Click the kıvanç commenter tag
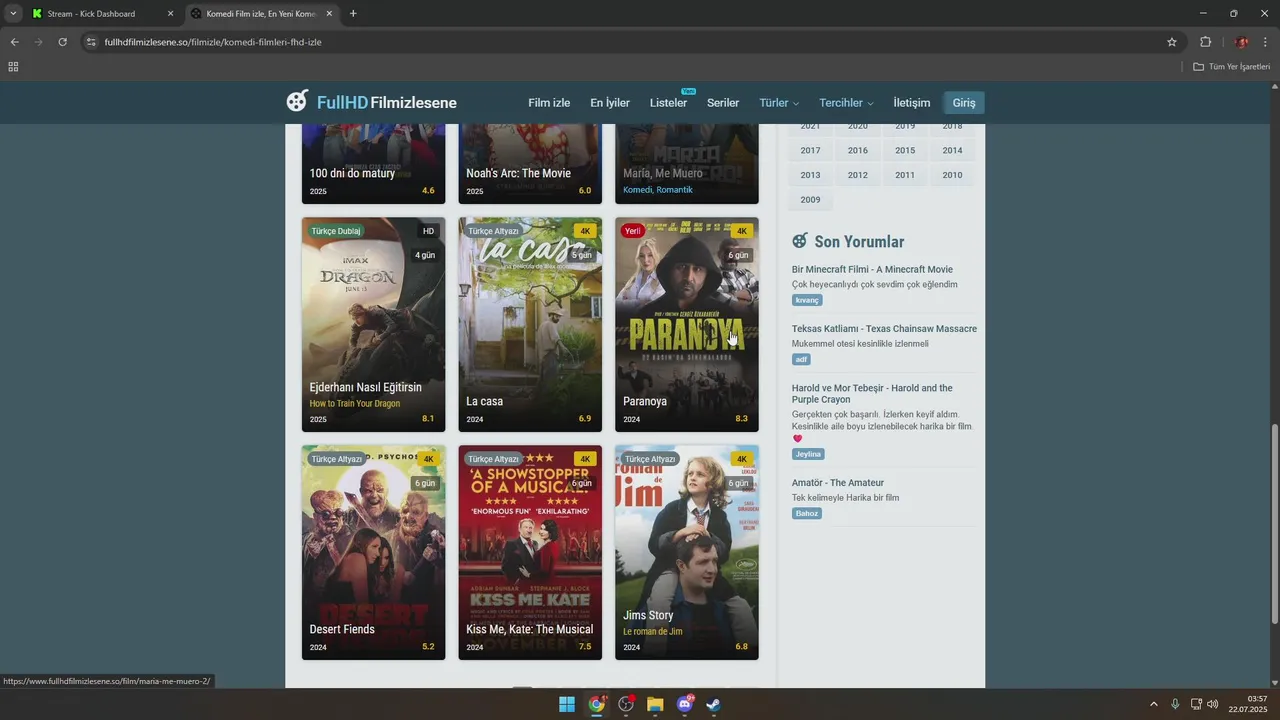The image size is (1280, 720). click(807, 300)
